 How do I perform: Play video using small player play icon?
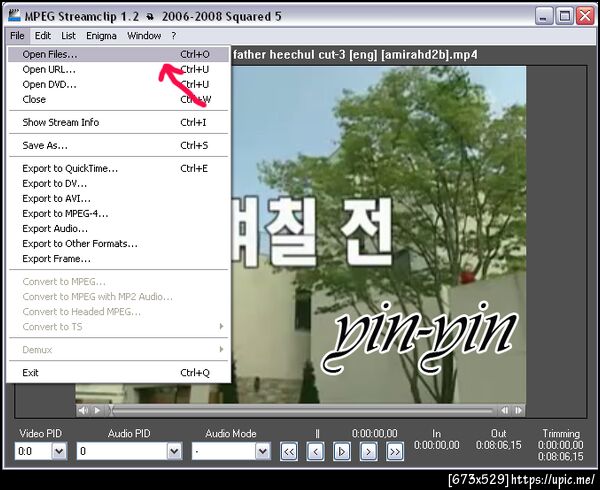point(97,410)
